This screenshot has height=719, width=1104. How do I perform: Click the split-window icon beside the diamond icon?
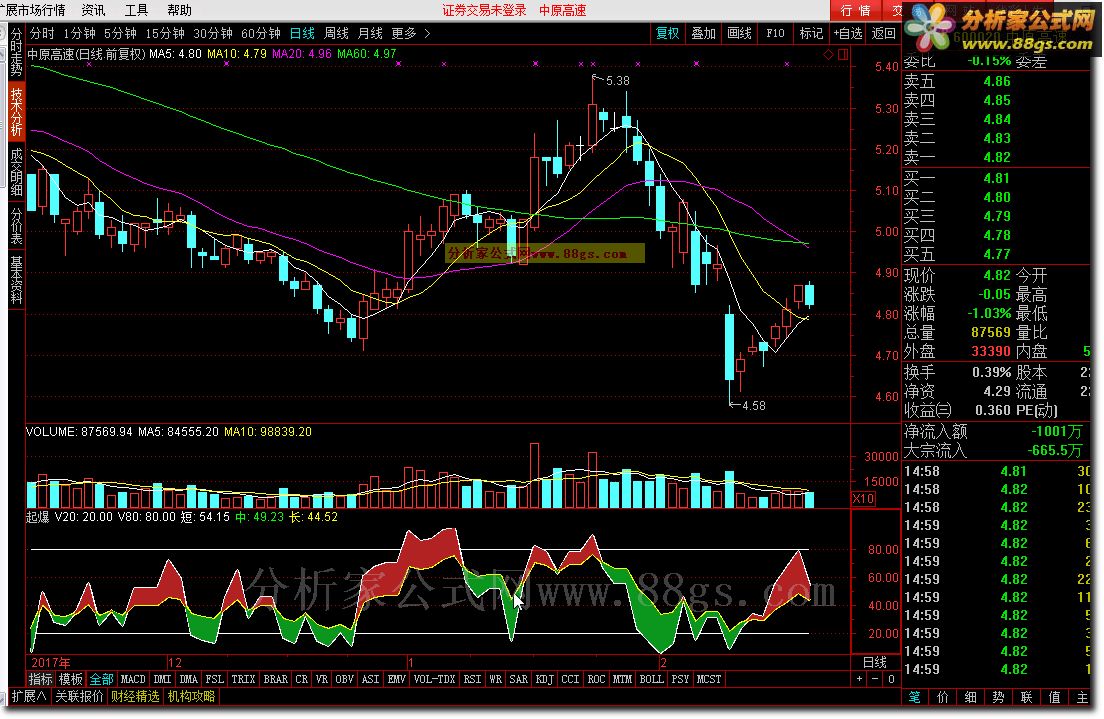(x=843, y=54)
